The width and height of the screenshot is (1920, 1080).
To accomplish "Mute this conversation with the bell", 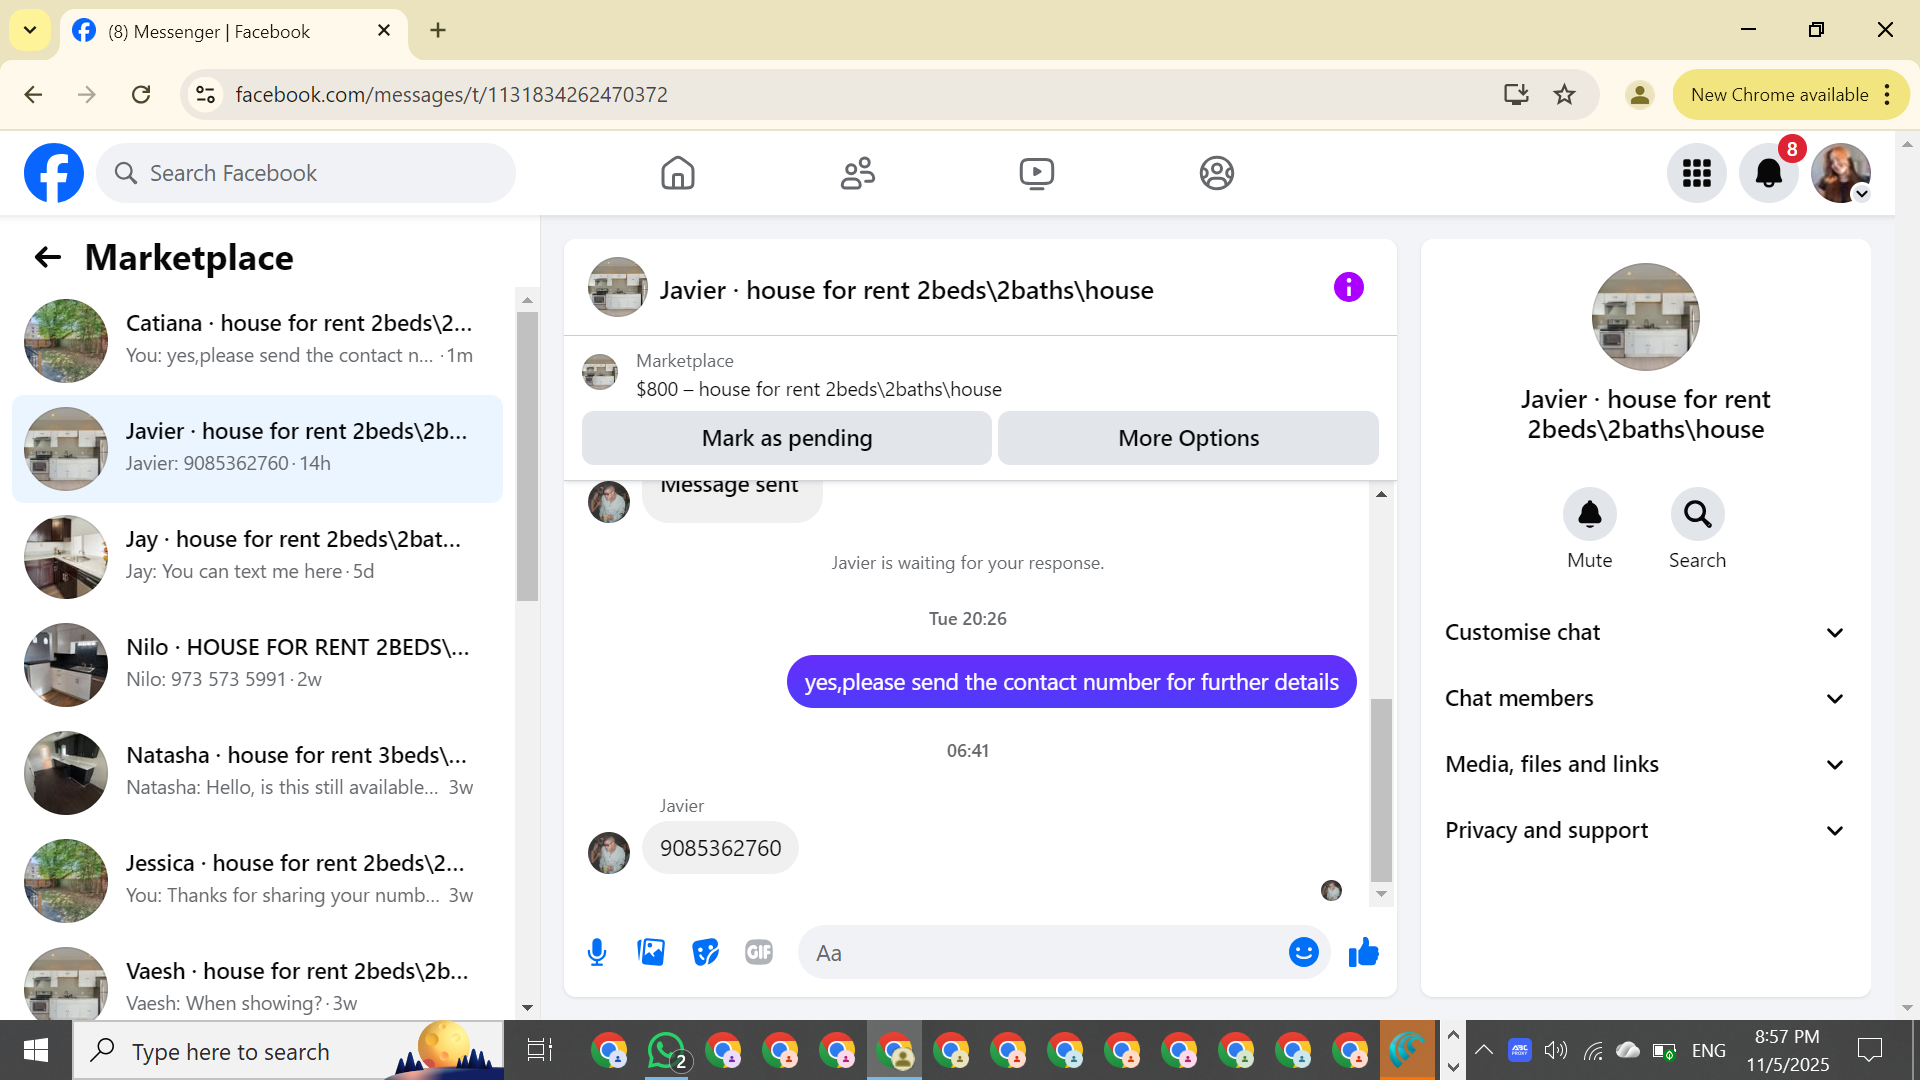I will pos(1589,515).
